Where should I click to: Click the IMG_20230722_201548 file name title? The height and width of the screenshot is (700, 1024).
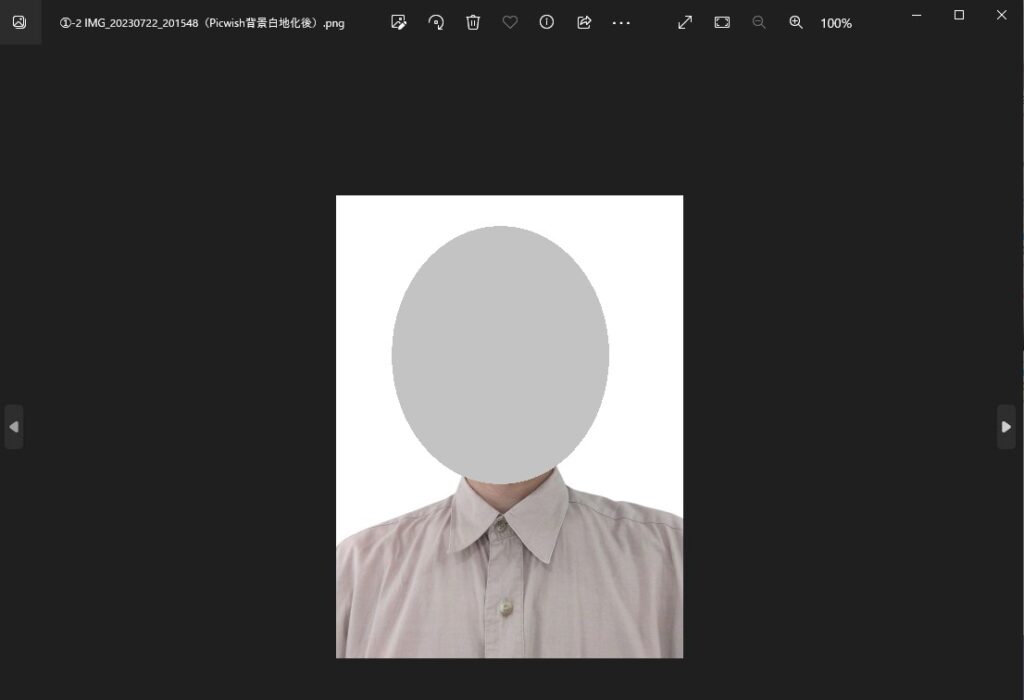tap(202, 23)
